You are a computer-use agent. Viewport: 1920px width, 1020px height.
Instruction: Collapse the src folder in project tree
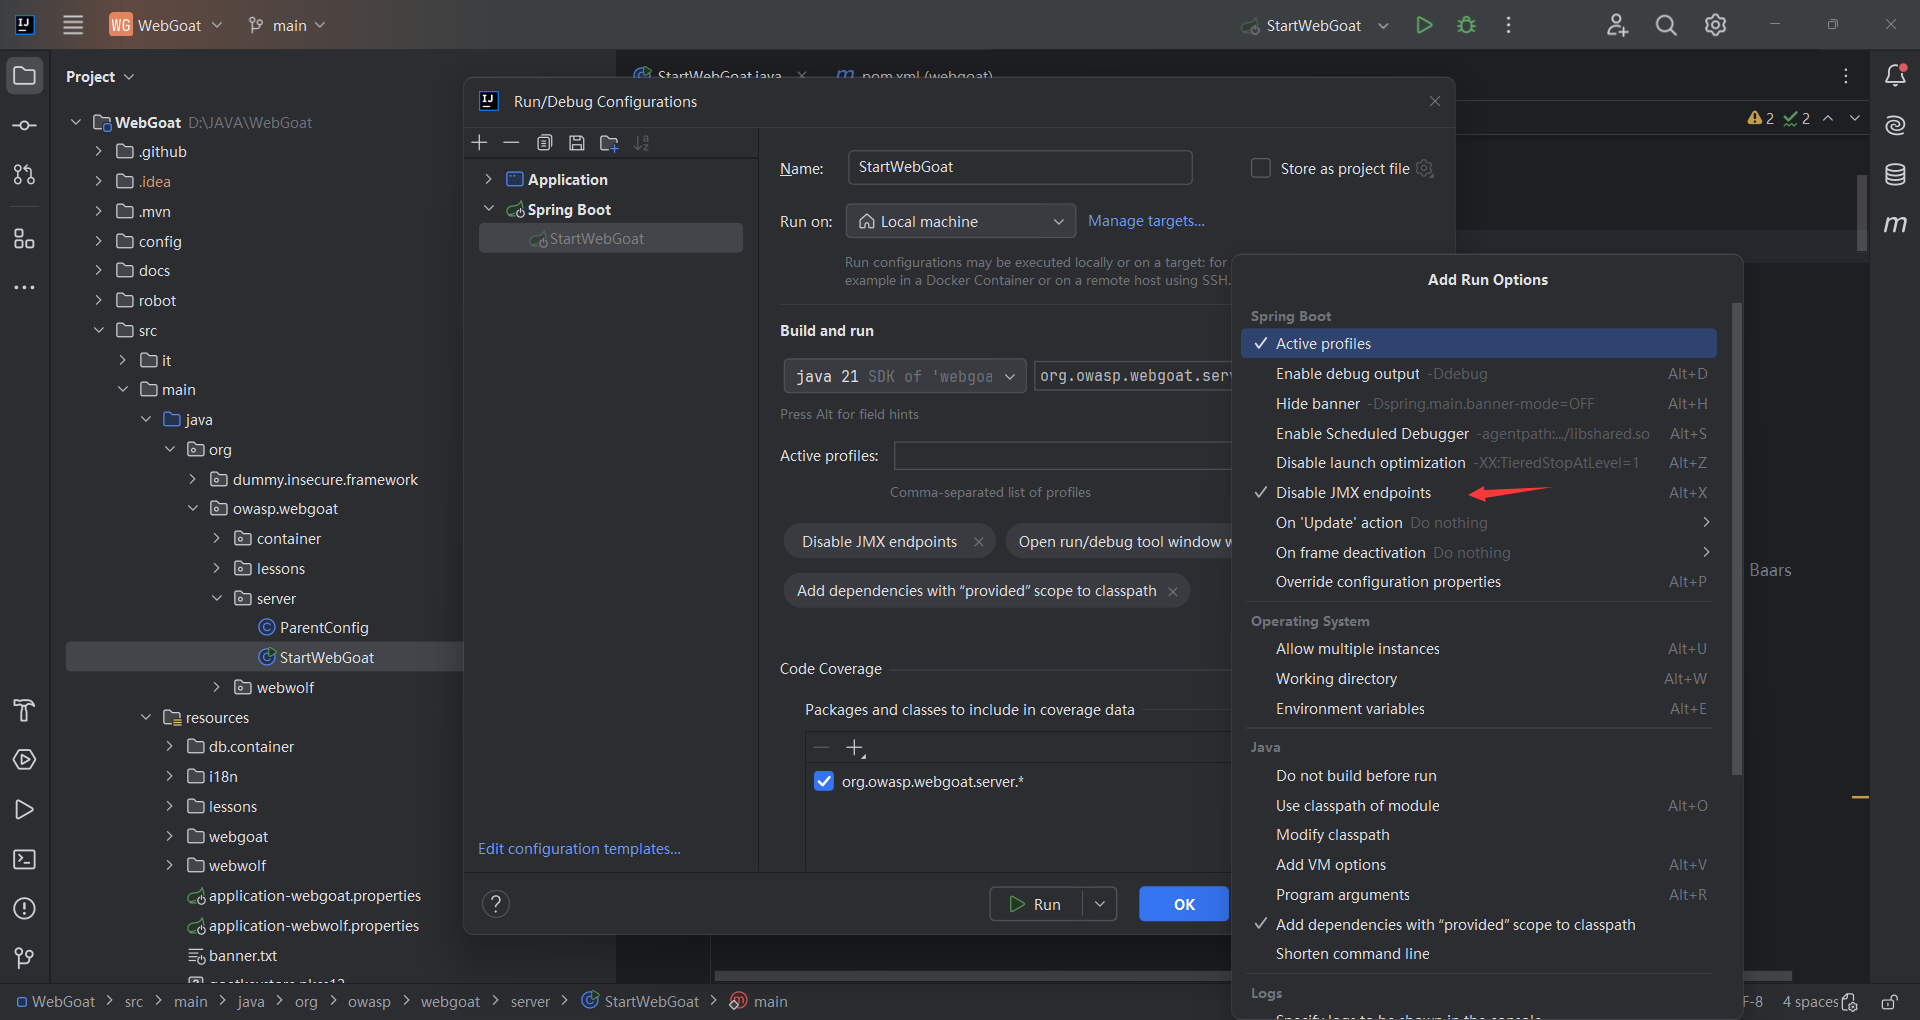(x=98, y=330)
